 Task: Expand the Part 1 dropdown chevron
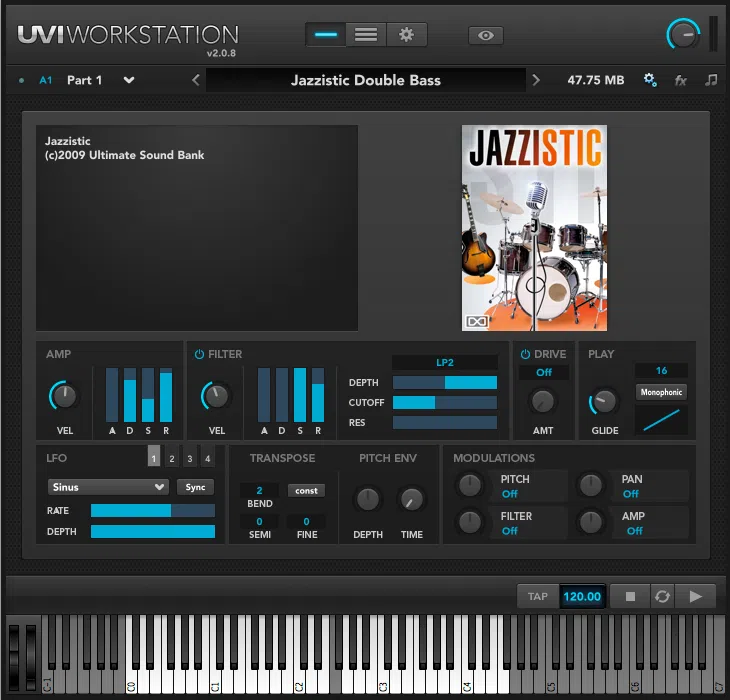129,80
